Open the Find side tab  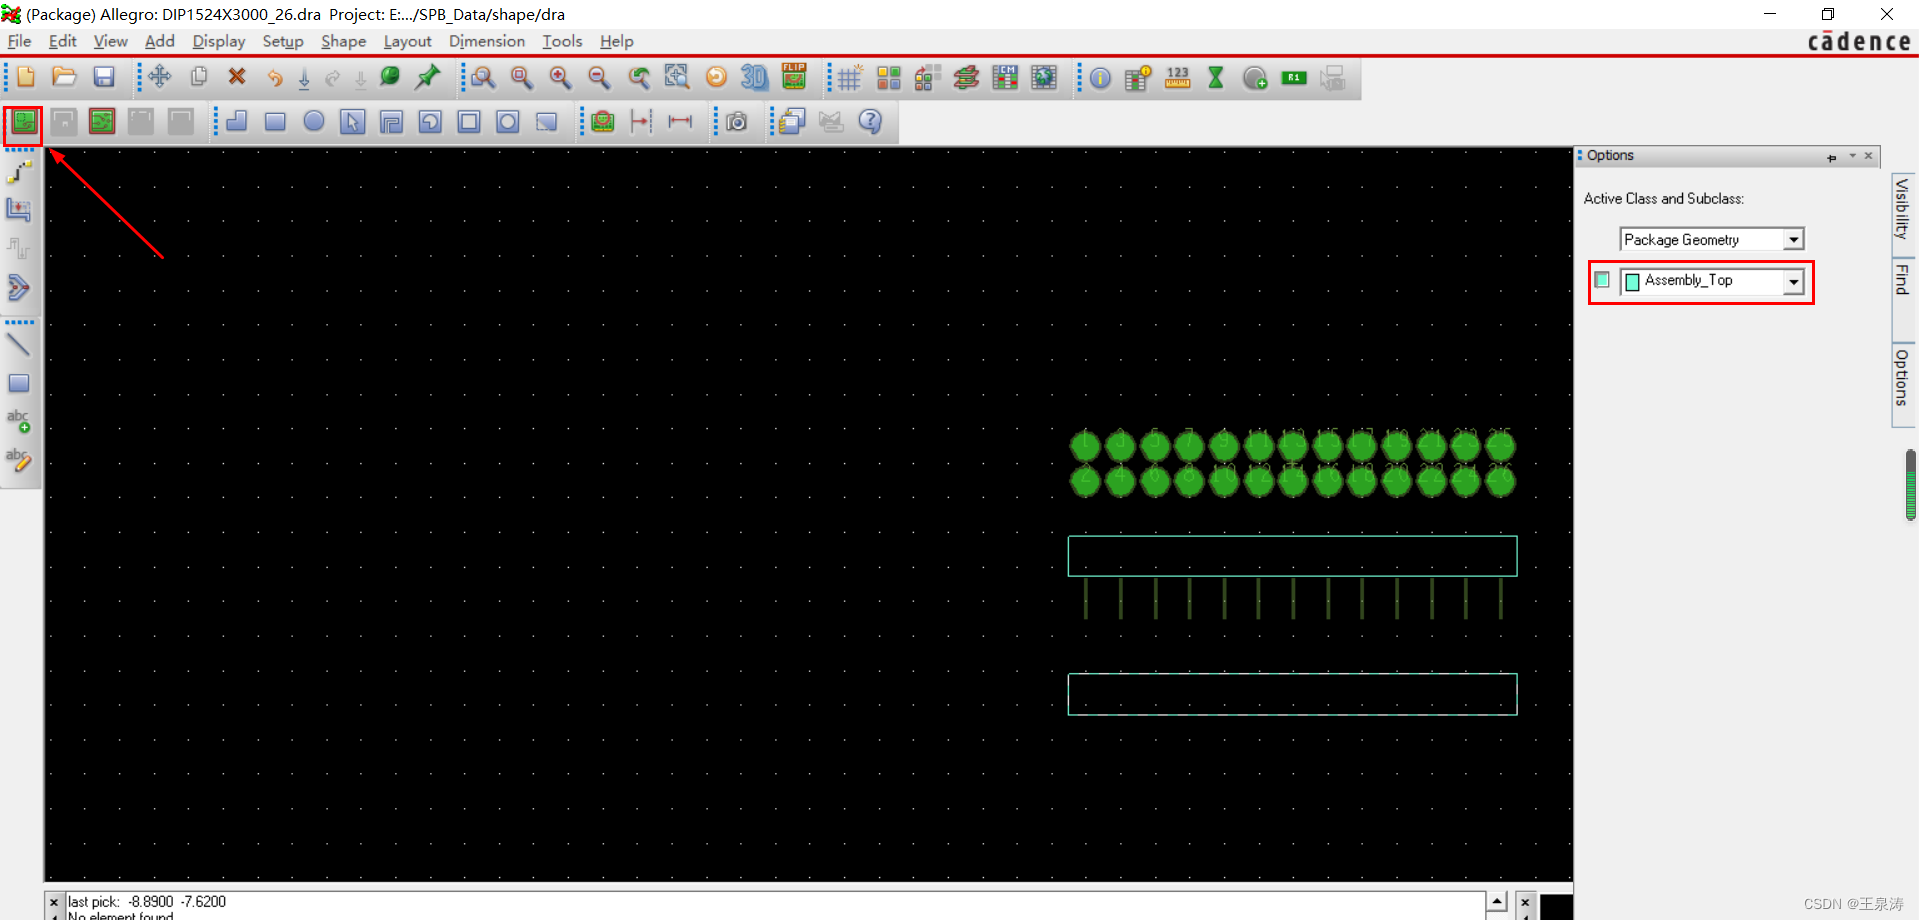click(1902, 280)
